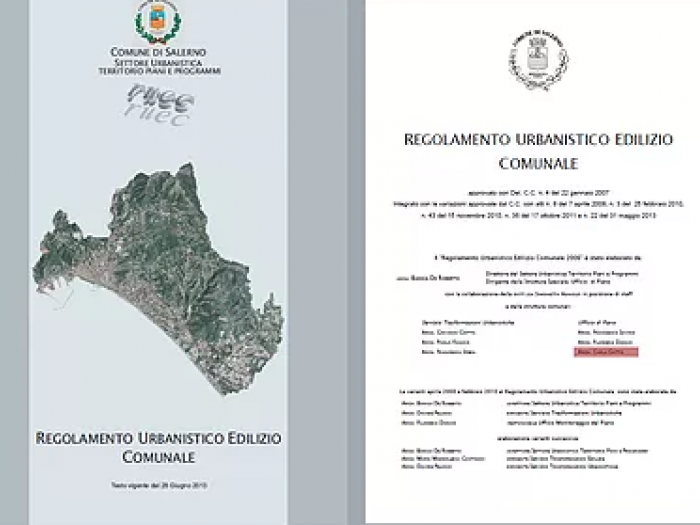Viewport: 700px width, 525px height.
Task: Click the 'elaborazione varianti normative' line
Action: coord(530,443)
